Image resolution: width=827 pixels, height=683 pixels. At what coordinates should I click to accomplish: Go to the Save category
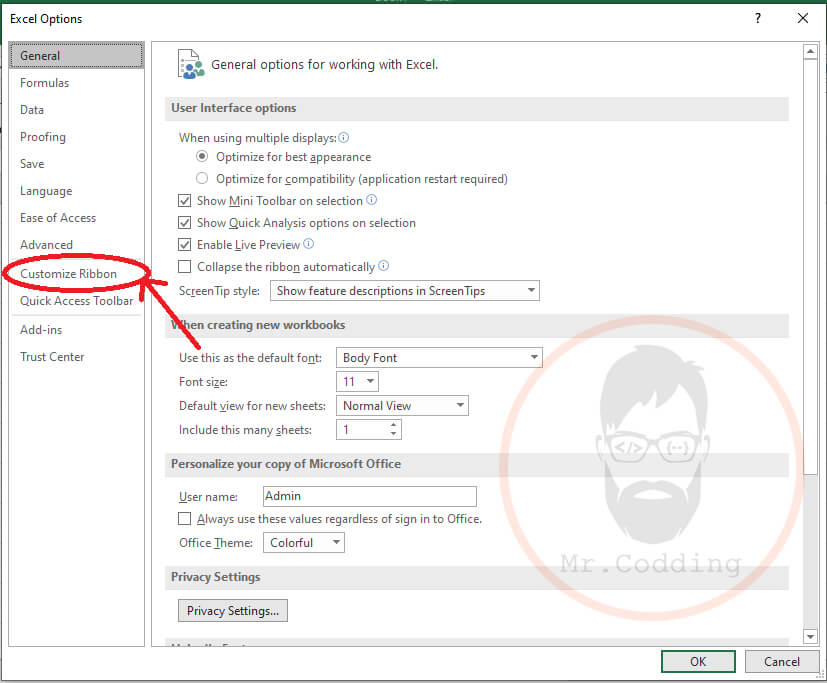pos(76,163)
